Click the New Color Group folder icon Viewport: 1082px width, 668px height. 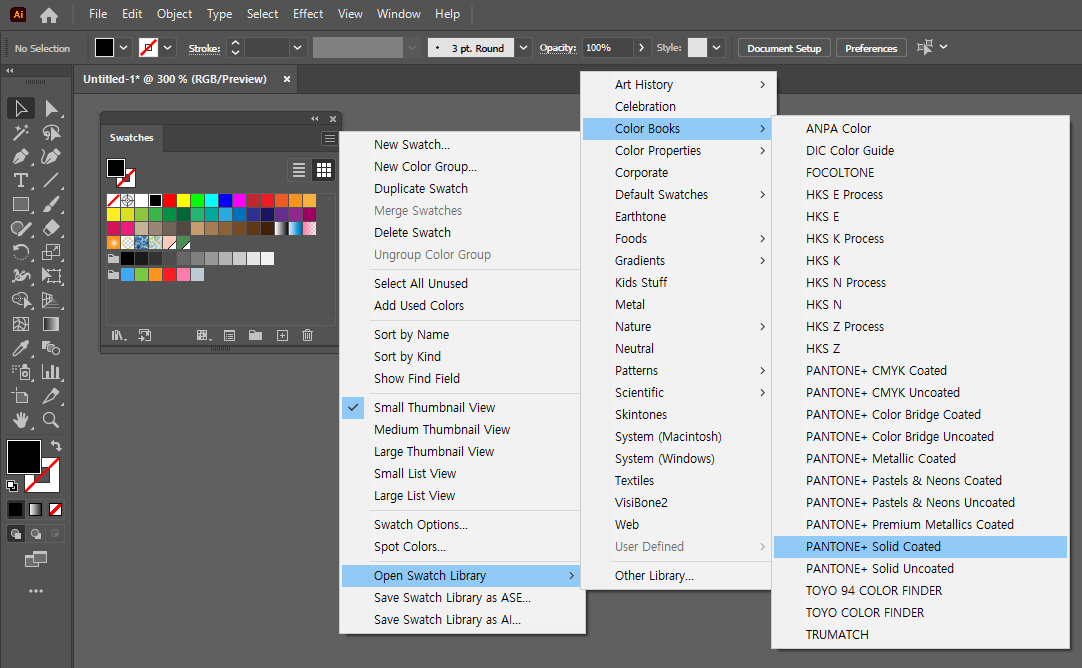pyautogui.click(x=255, y=335)
